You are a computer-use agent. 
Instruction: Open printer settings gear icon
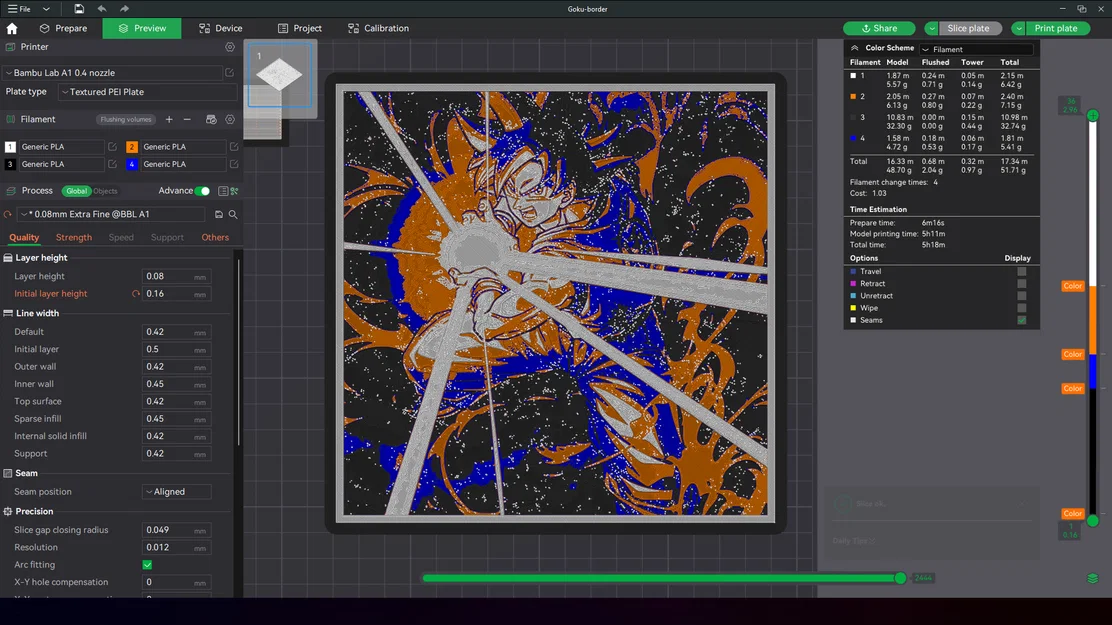tap(230, 47)
